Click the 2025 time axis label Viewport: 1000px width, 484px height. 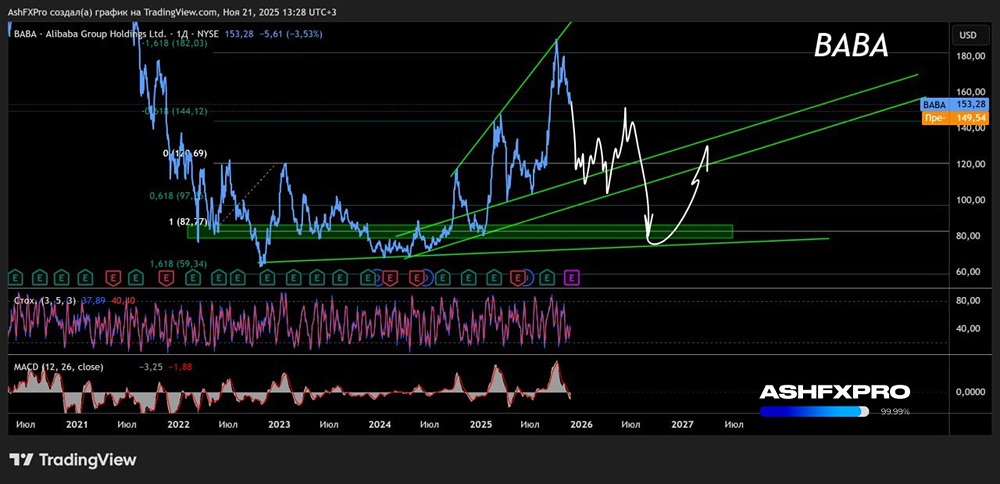tap(482, 424)
